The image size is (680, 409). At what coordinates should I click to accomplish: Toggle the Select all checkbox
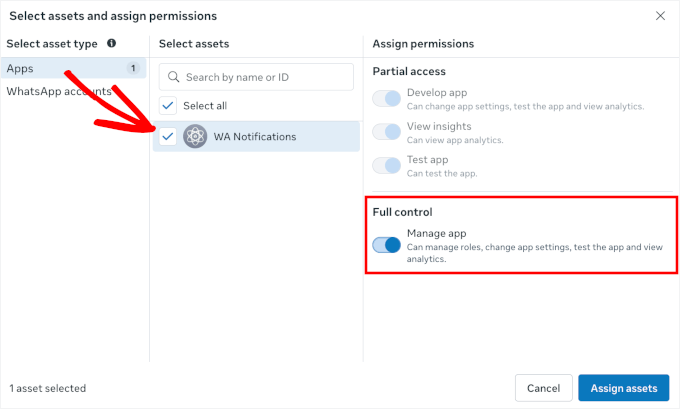point(168,105)
